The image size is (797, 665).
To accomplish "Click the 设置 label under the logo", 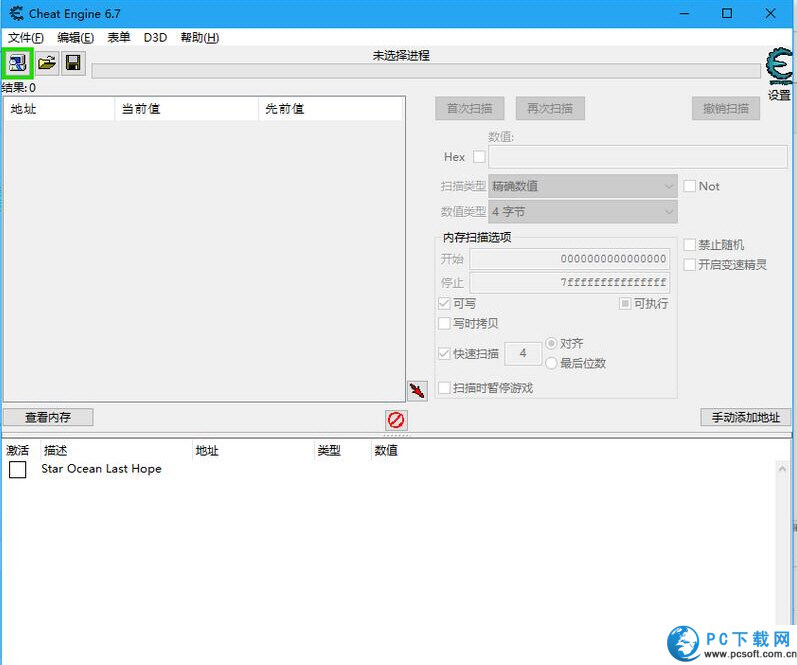I will coord(779,95).
